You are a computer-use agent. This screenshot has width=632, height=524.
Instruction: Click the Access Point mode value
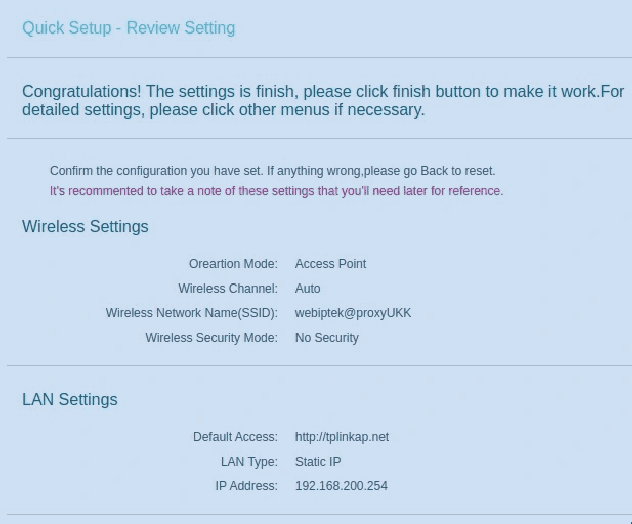tap(330, 264)
